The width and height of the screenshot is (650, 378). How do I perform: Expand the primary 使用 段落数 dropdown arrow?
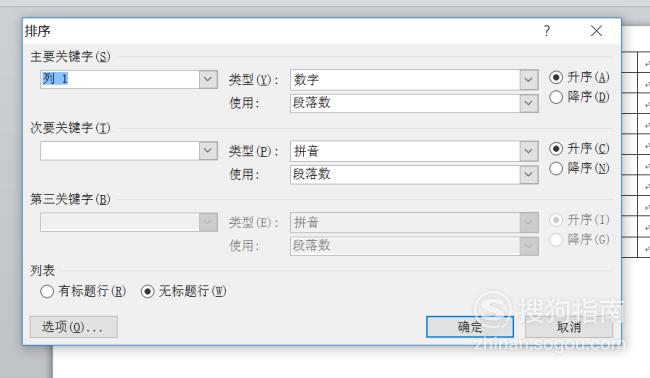coord(529,103)
